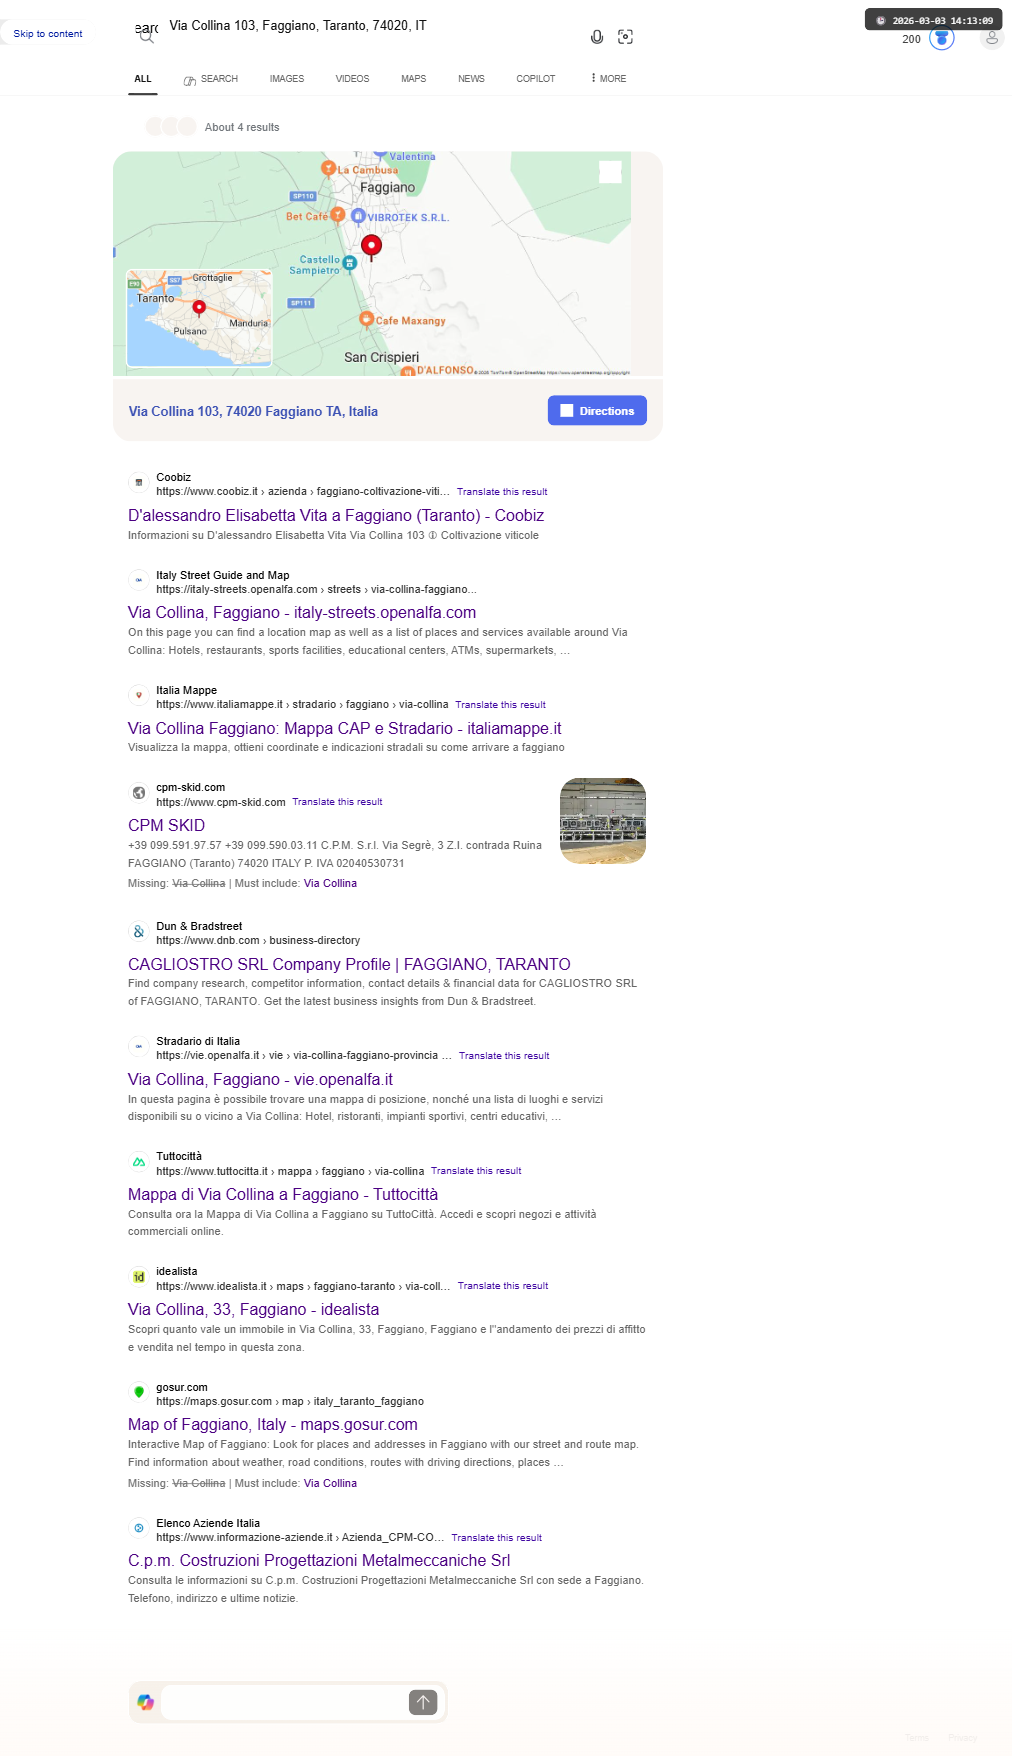Screen dimensions: 1012x1756
Task: Click idealista site favicon
Action: click(139, 1277)
